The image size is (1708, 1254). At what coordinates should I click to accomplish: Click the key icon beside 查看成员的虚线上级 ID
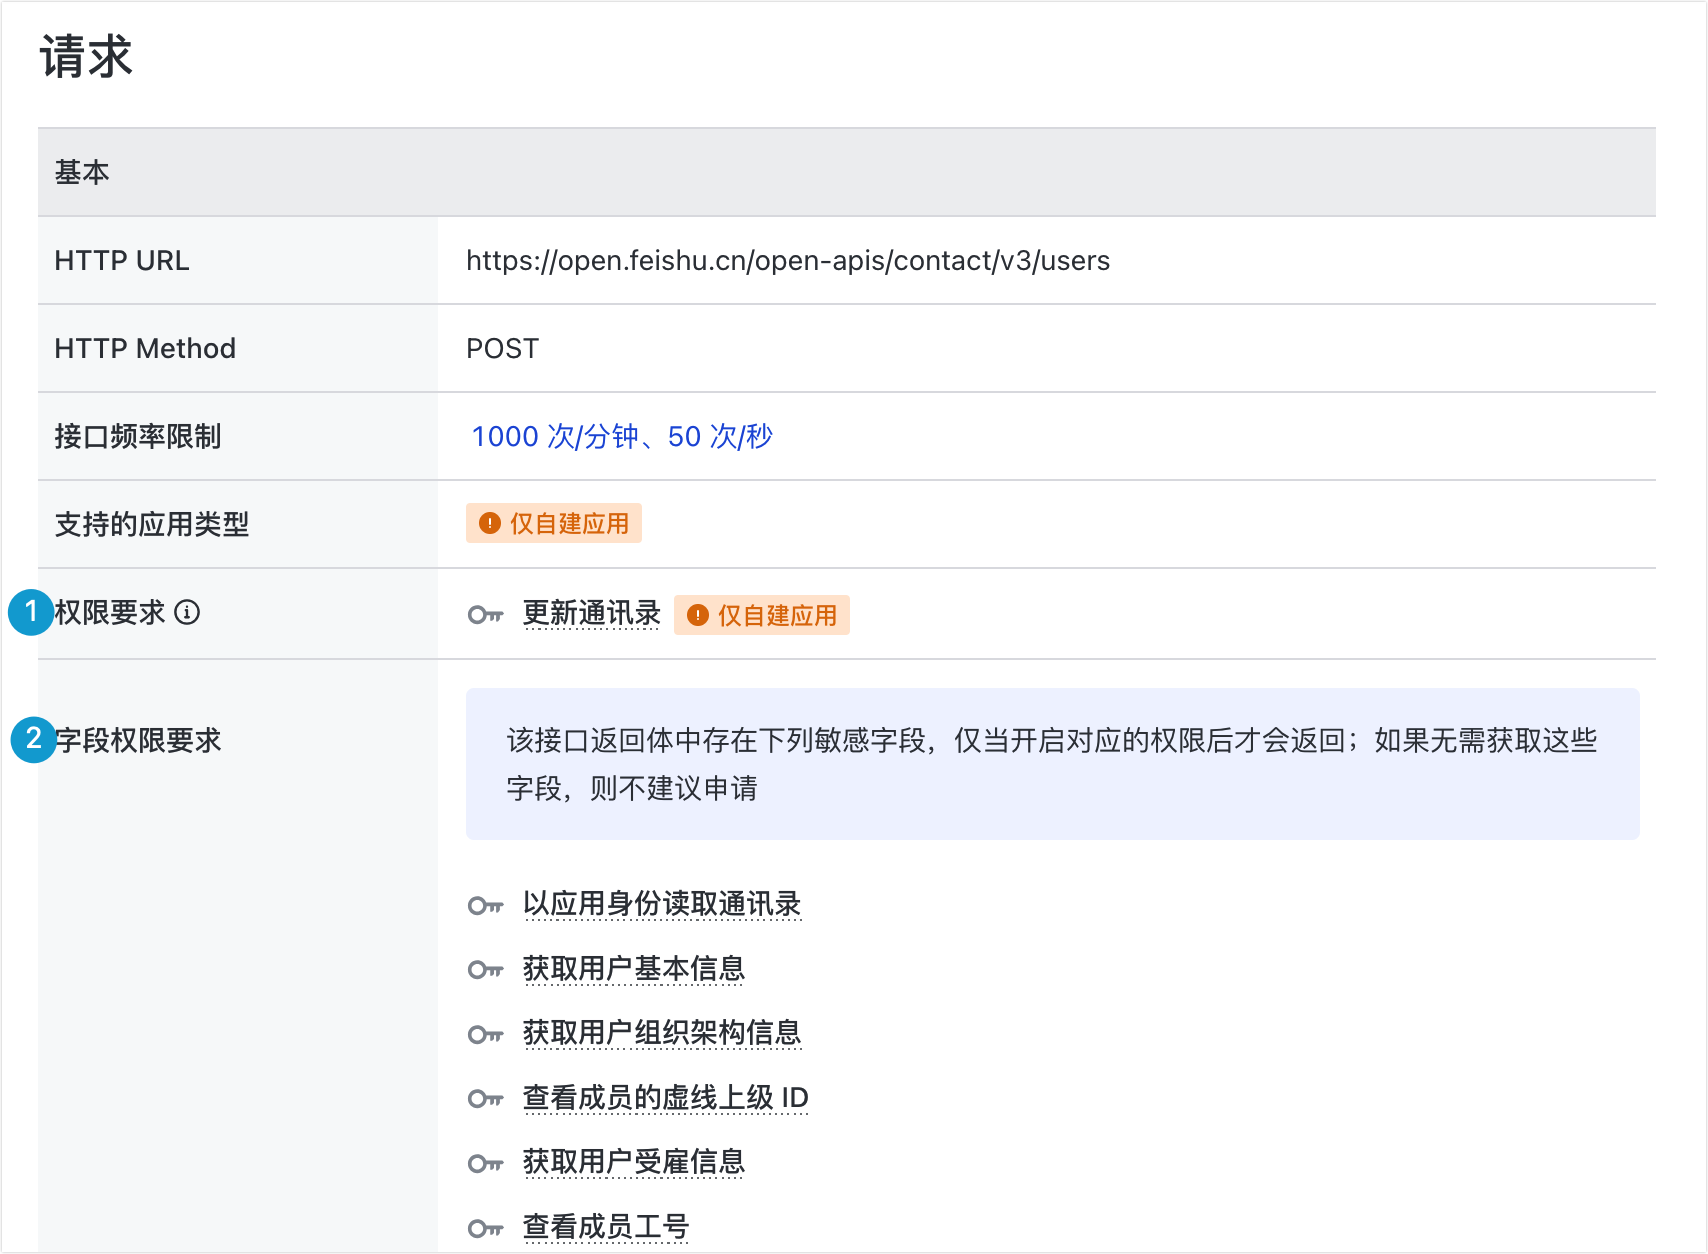(485, 1099)
